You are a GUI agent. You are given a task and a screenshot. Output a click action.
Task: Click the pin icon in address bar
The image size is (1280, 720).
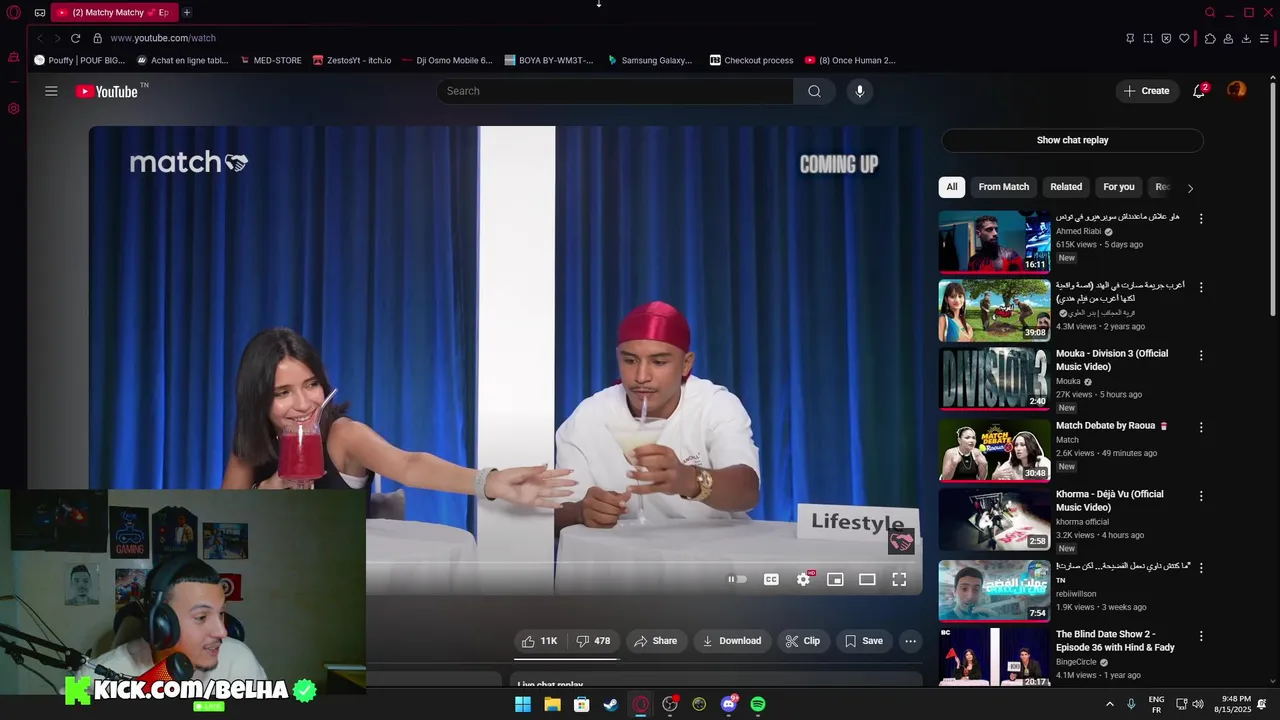click(x=1130, y=38)
